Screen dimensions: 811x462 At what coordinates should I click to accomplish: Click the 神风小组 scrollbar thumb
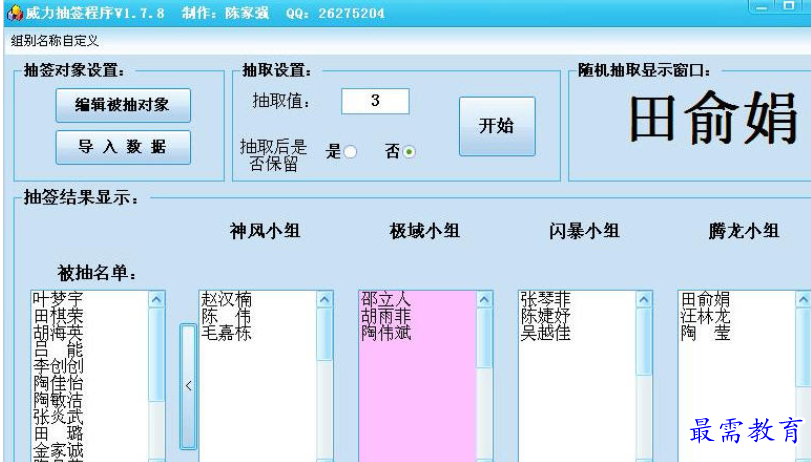[x=324, y=334]
